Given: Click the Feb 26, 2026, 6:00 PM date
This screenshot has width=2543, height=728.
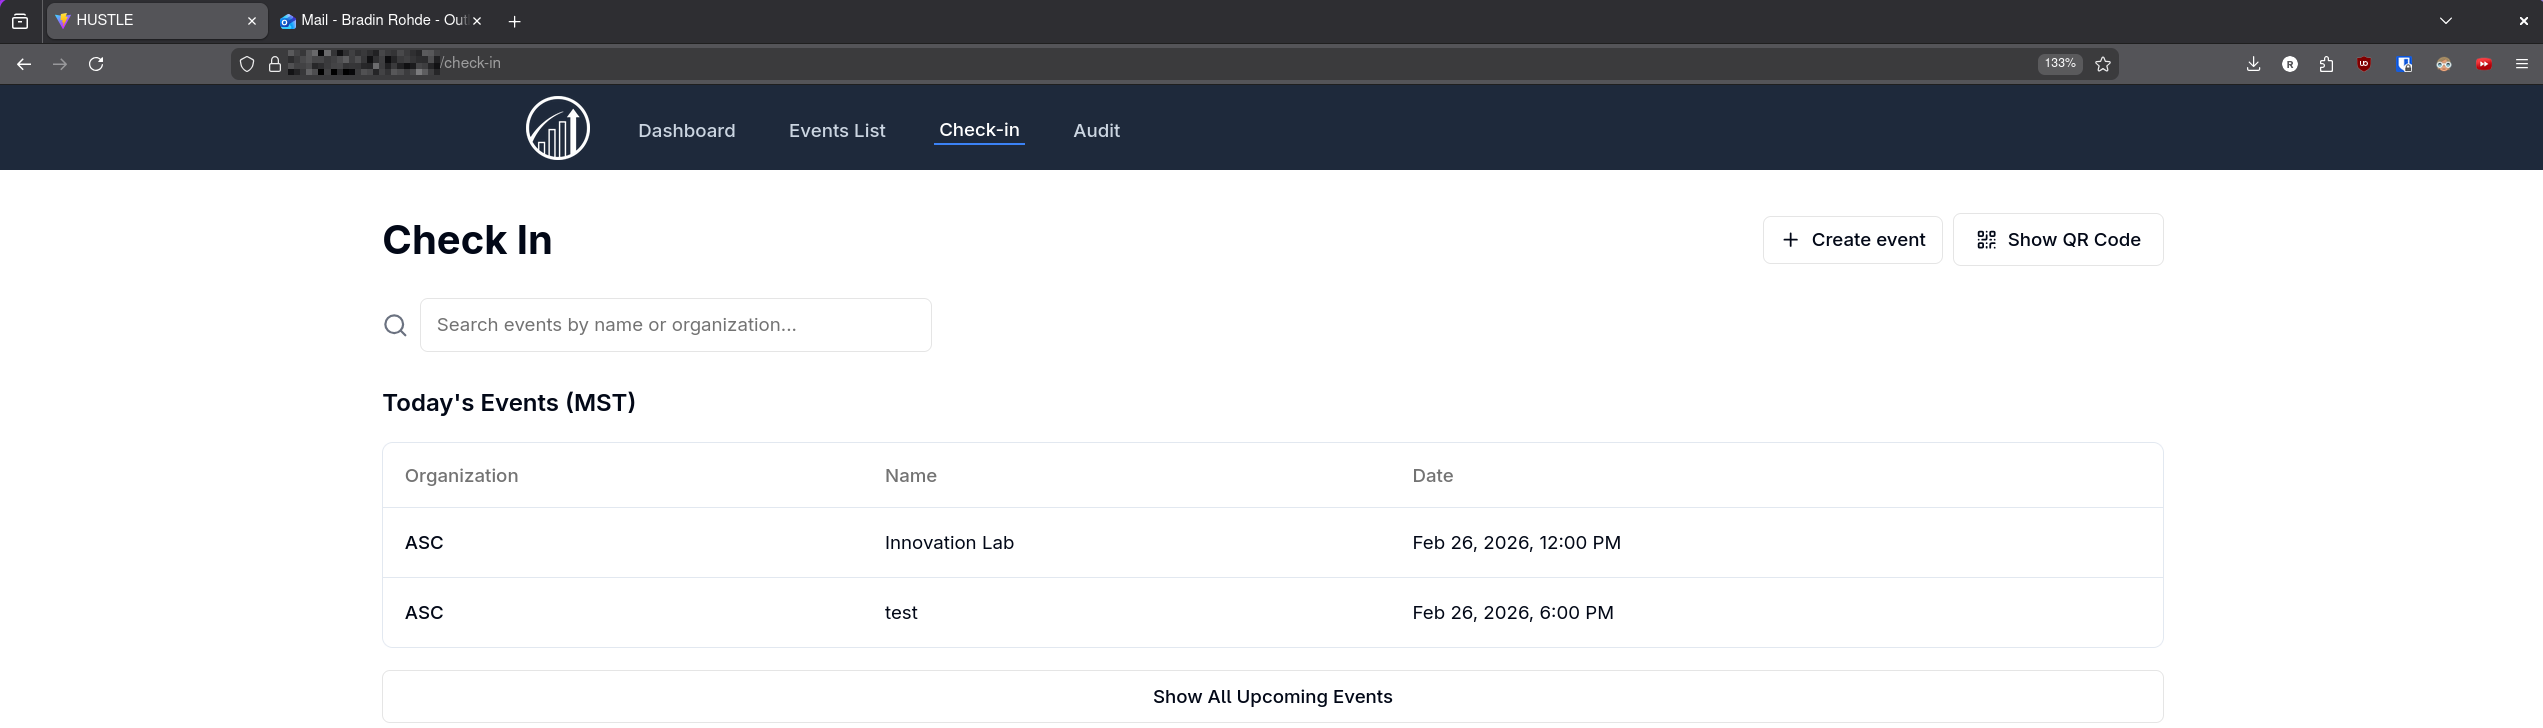Looking at the screenshot, I should tap(1512, 613).
